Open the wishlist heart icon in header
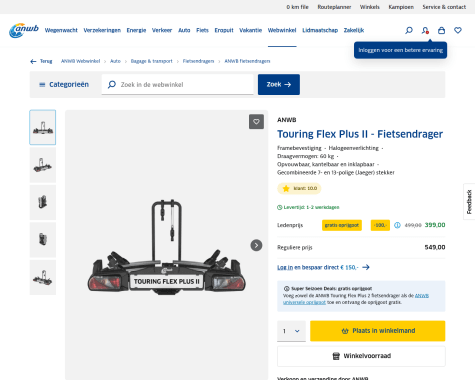 click(458, 30)
